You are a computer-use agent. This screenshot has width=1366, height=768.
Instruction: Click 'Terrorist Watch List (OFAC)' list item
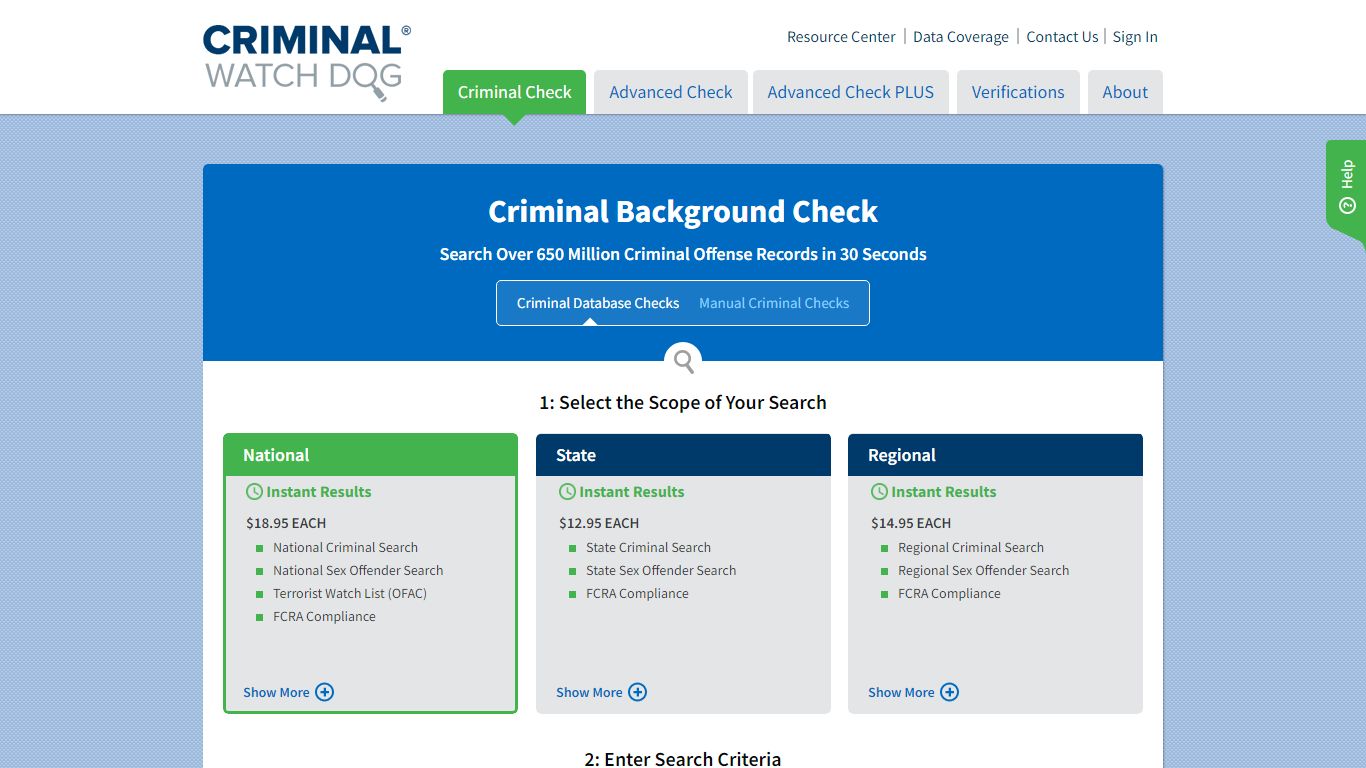pyautogui.click(x=350, y=593)
